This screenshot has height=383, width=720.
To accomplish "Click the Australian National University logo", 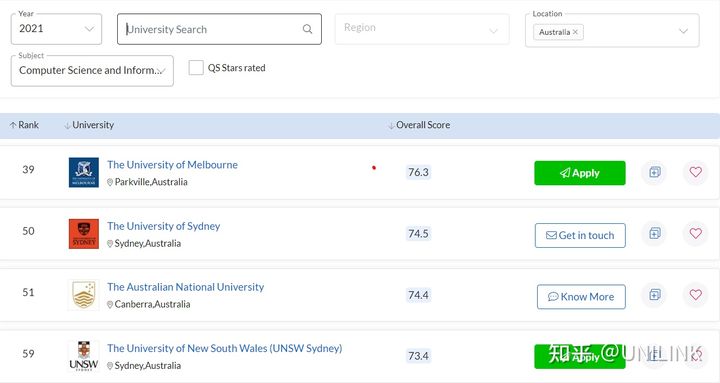I will tap(84, 295).
